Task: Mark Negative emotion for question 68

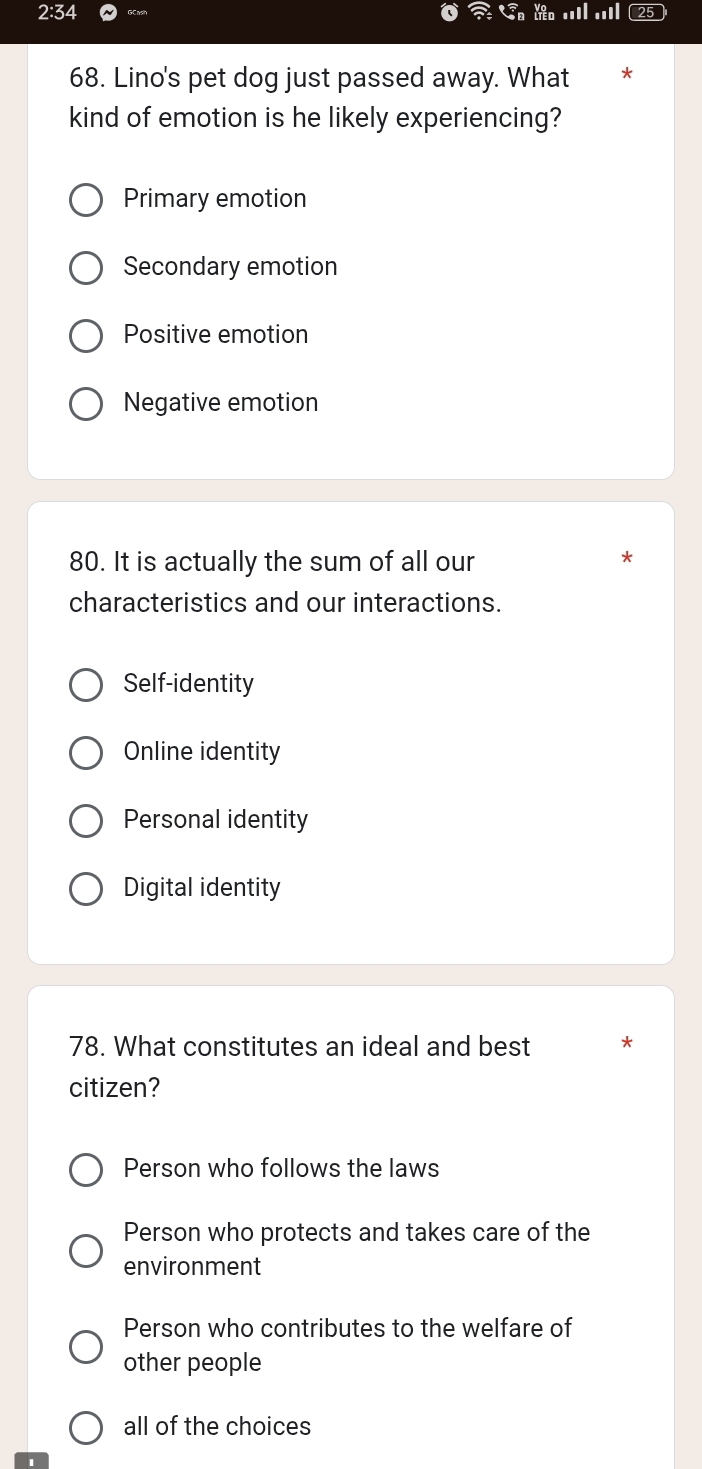Action: [x=86, y=403]
